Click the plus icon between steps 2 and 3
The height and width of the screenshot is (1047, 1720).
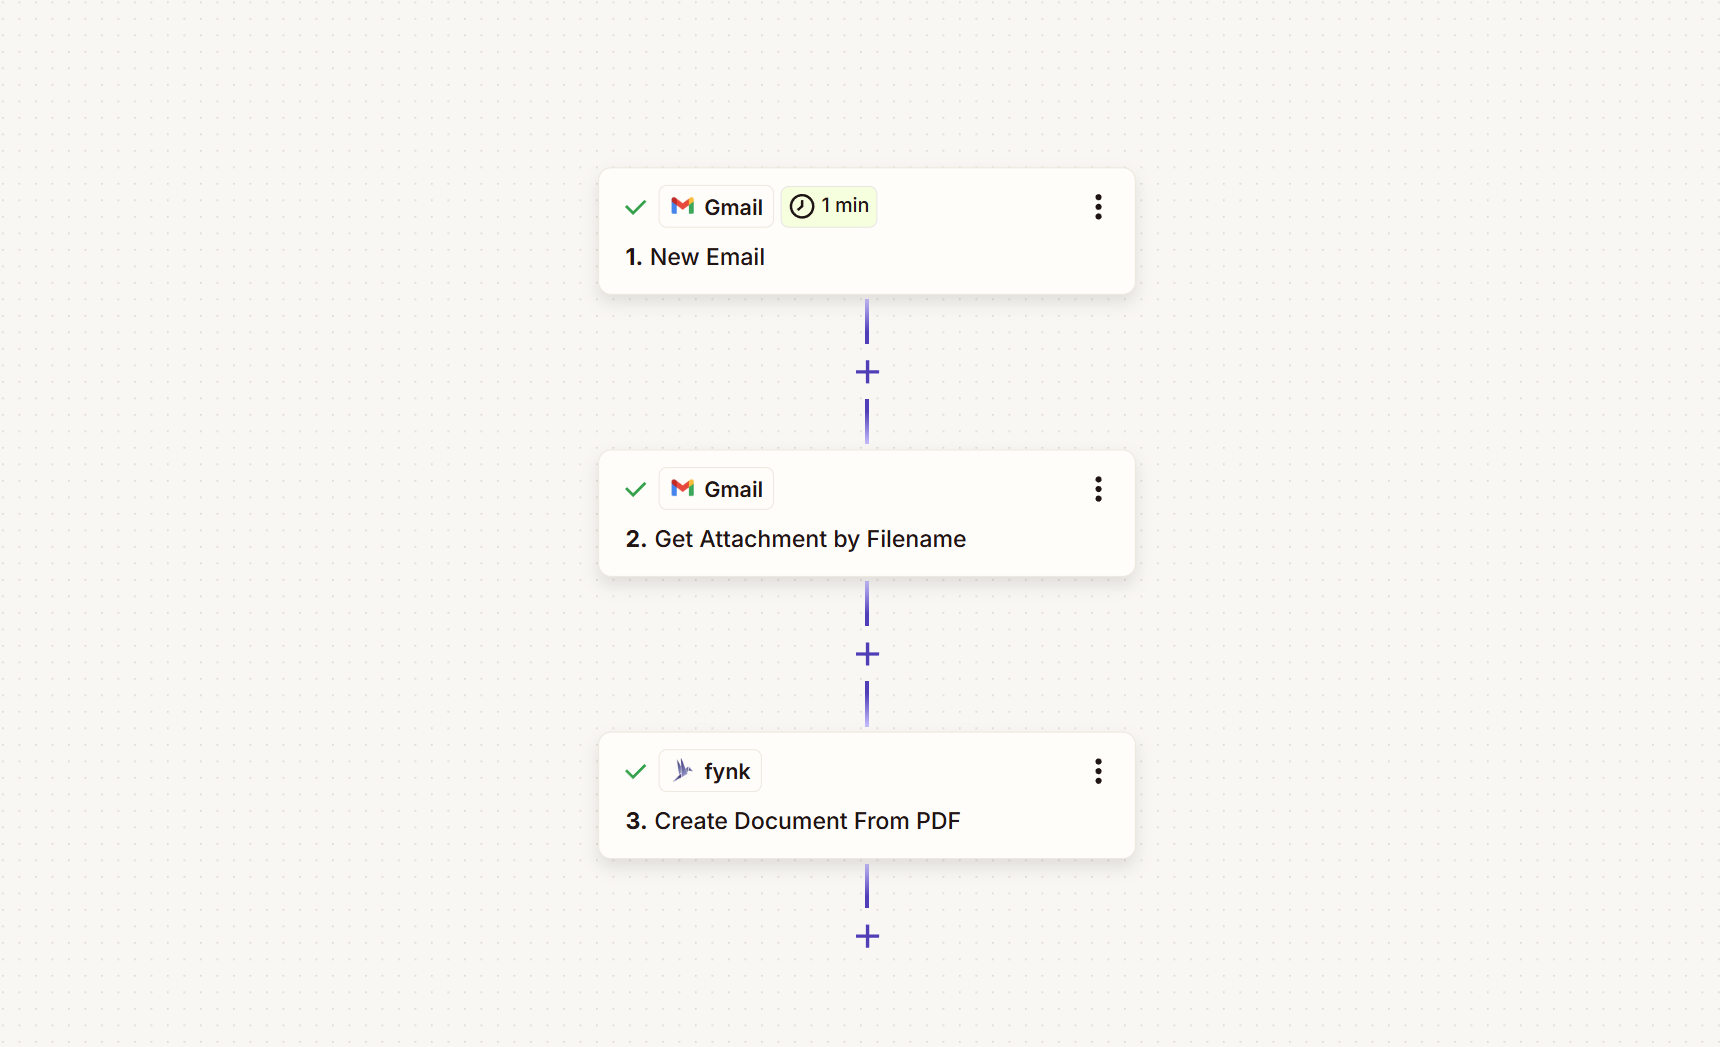click(867, 654)
